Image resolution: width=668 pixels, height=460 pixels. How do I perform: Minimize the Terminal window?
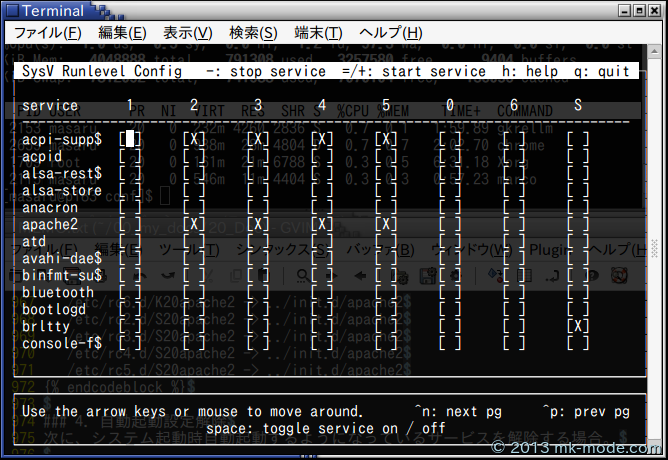(x=622, y=11)
